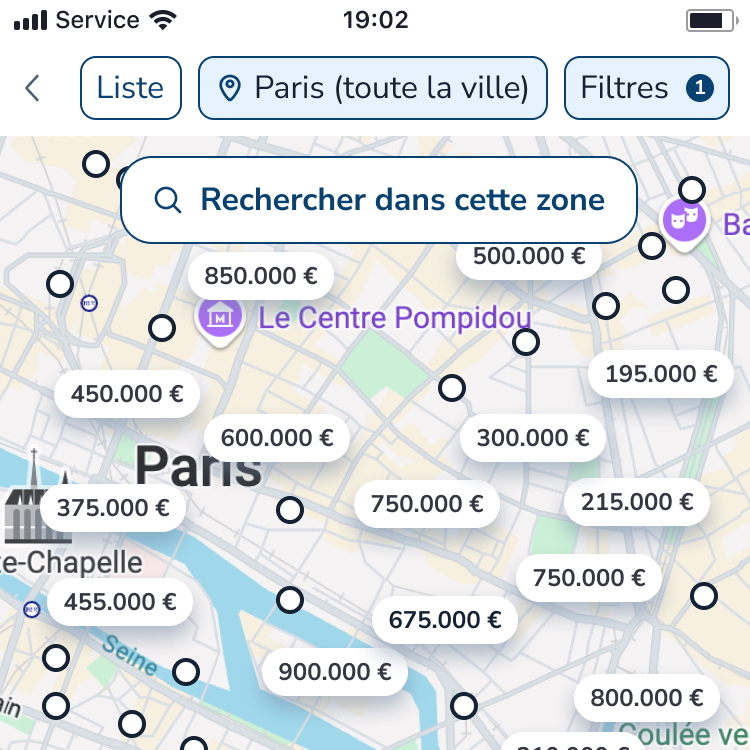Screen dimensions: 750x750
Task: Switch to Liste view
Action: tap(130, 88)
